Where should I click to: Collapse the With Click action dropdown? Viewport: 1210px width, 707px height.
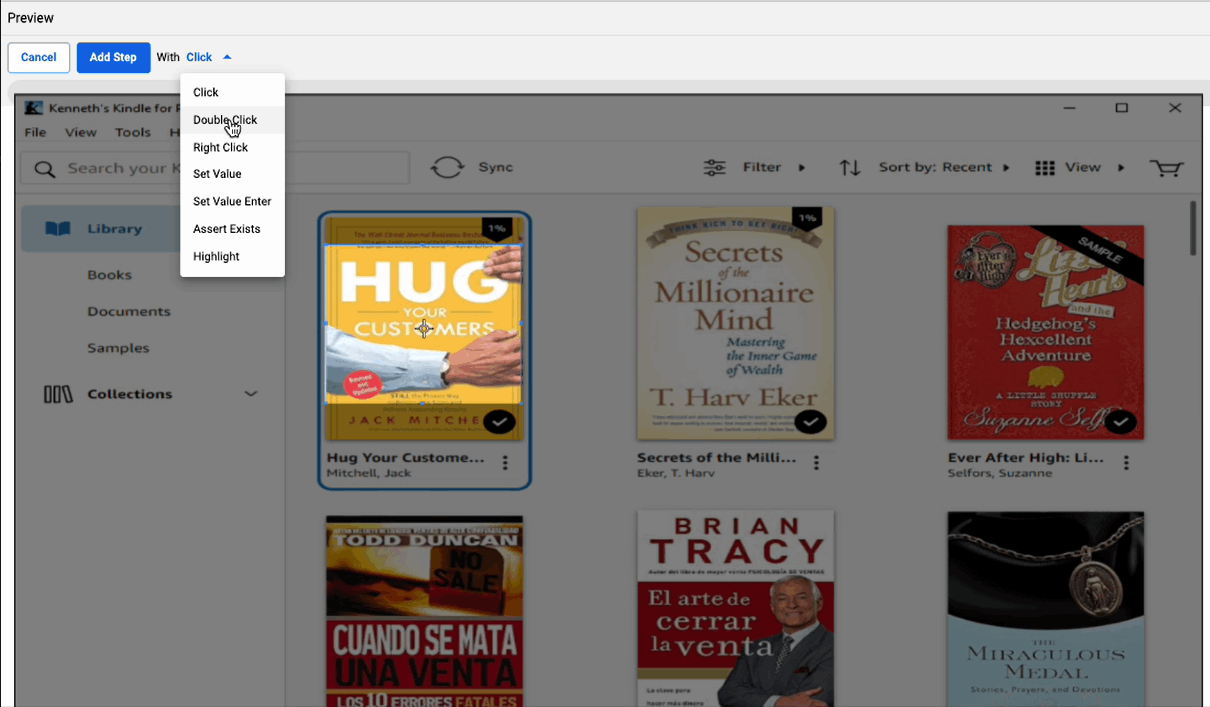[x=227, y=58]
